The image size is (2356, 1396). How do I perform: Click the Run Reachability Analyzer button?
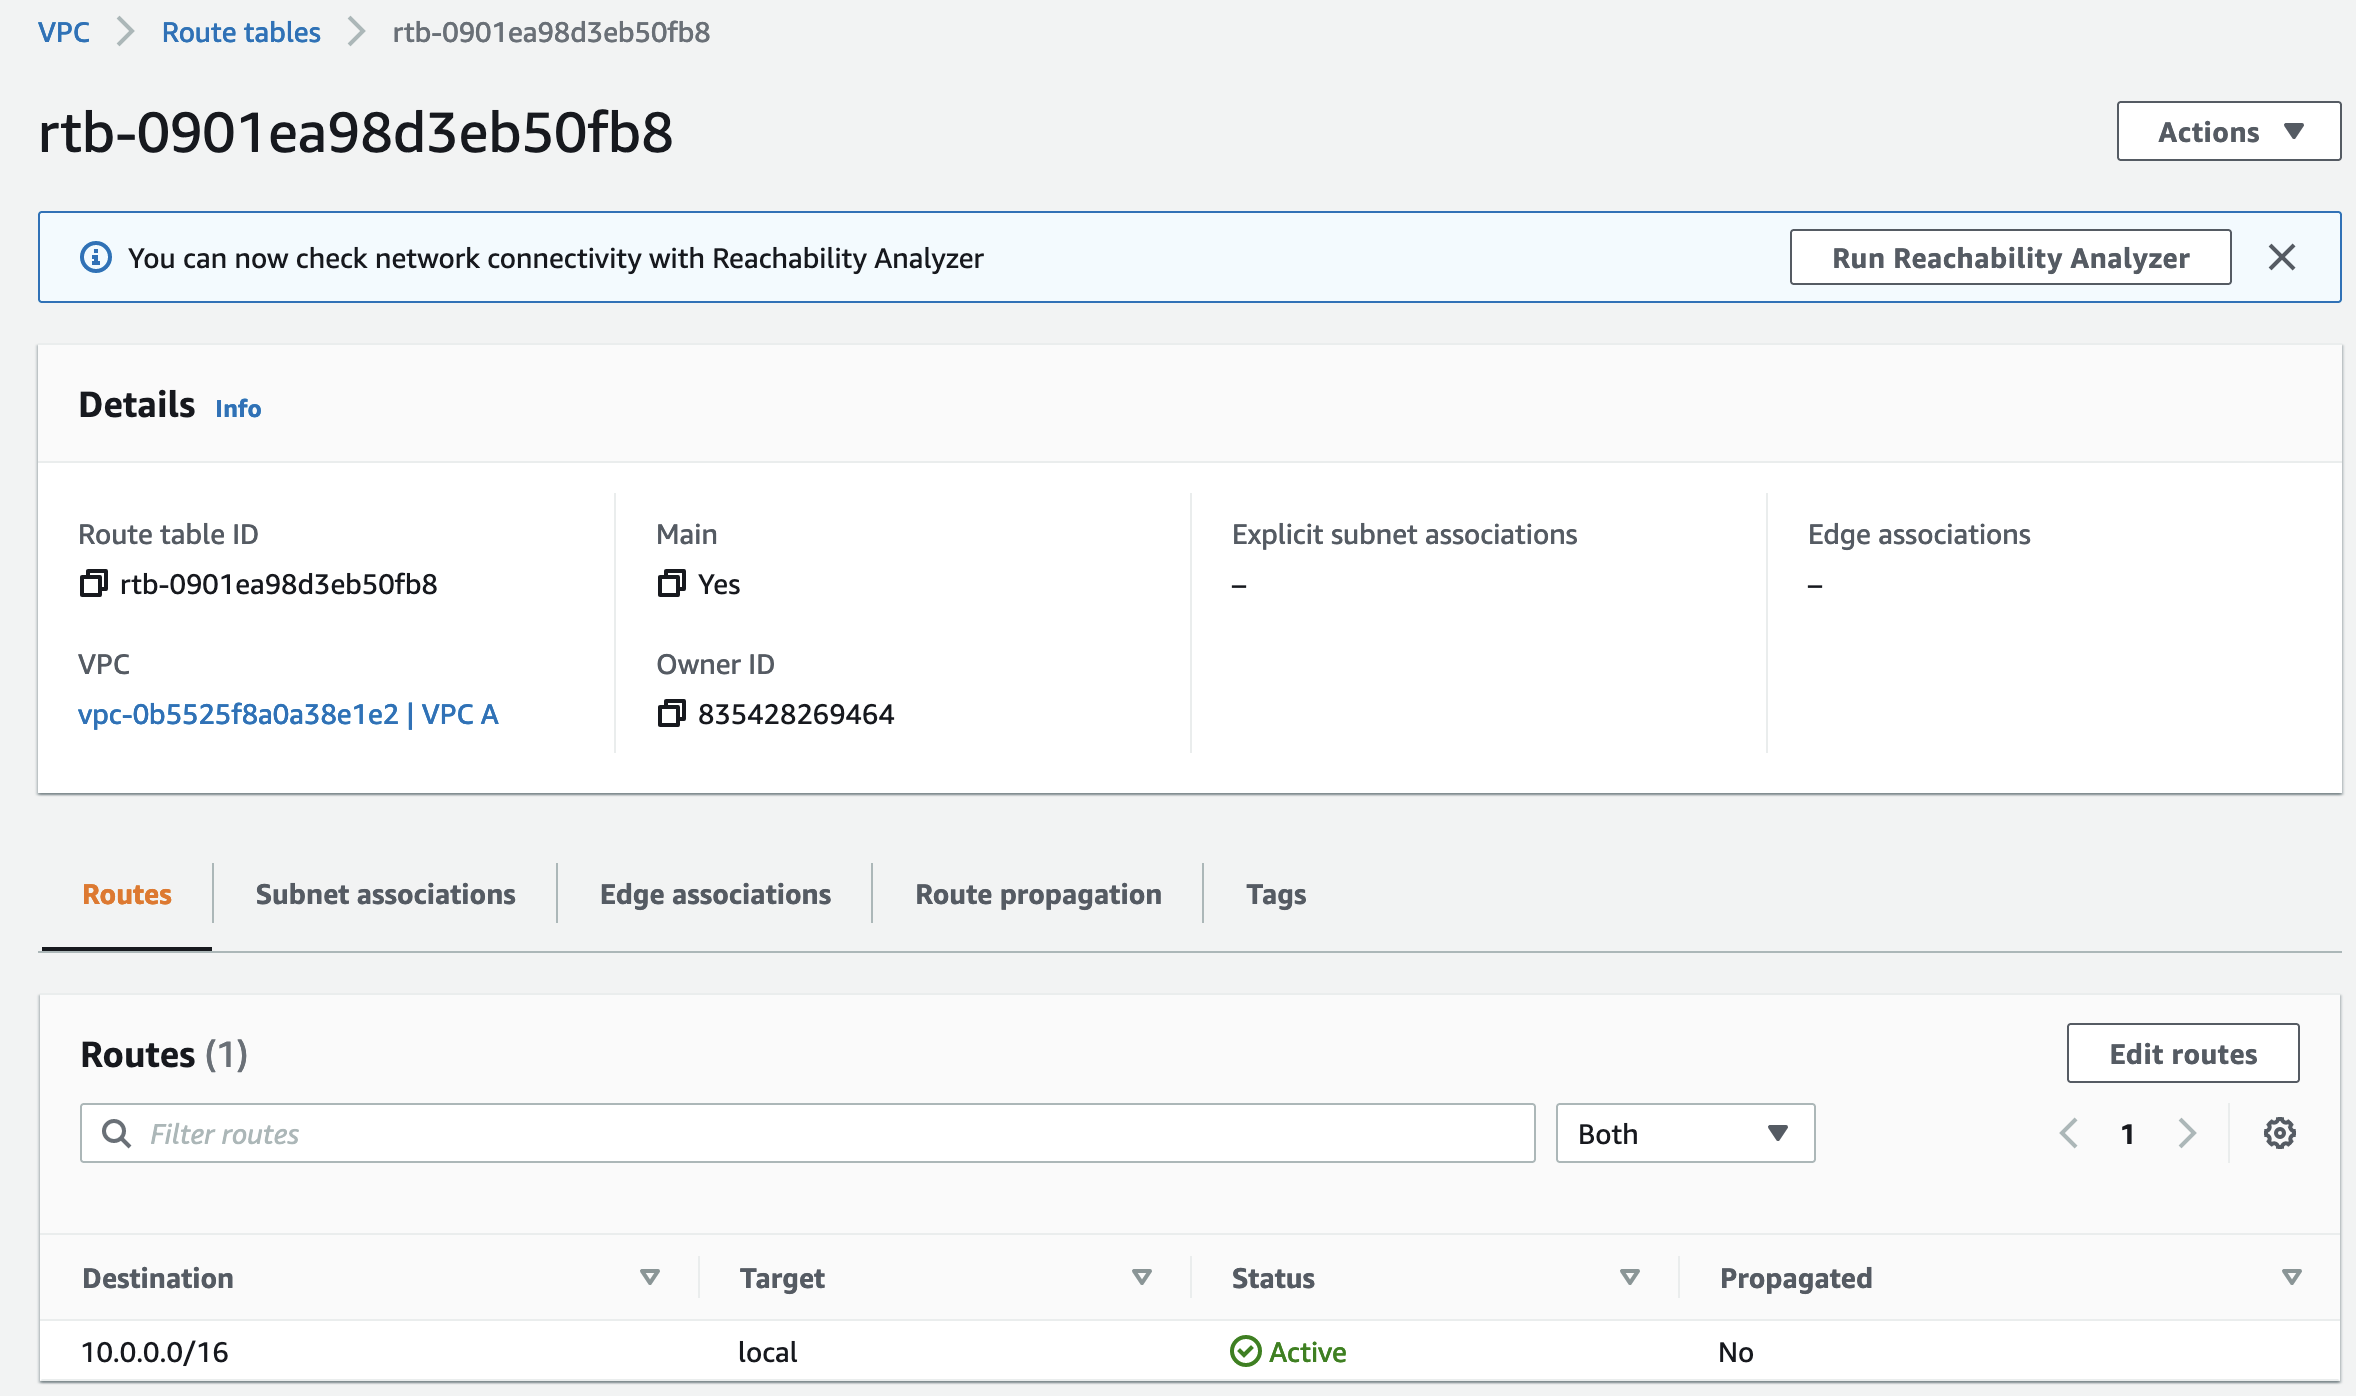(x=2010, y=258)
